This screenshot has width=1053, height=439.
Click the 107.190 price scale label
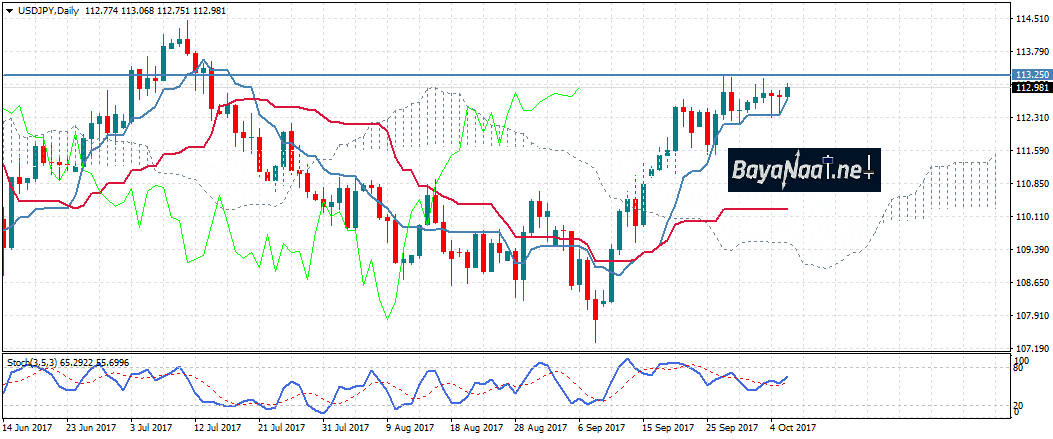tap(1030, 348)
